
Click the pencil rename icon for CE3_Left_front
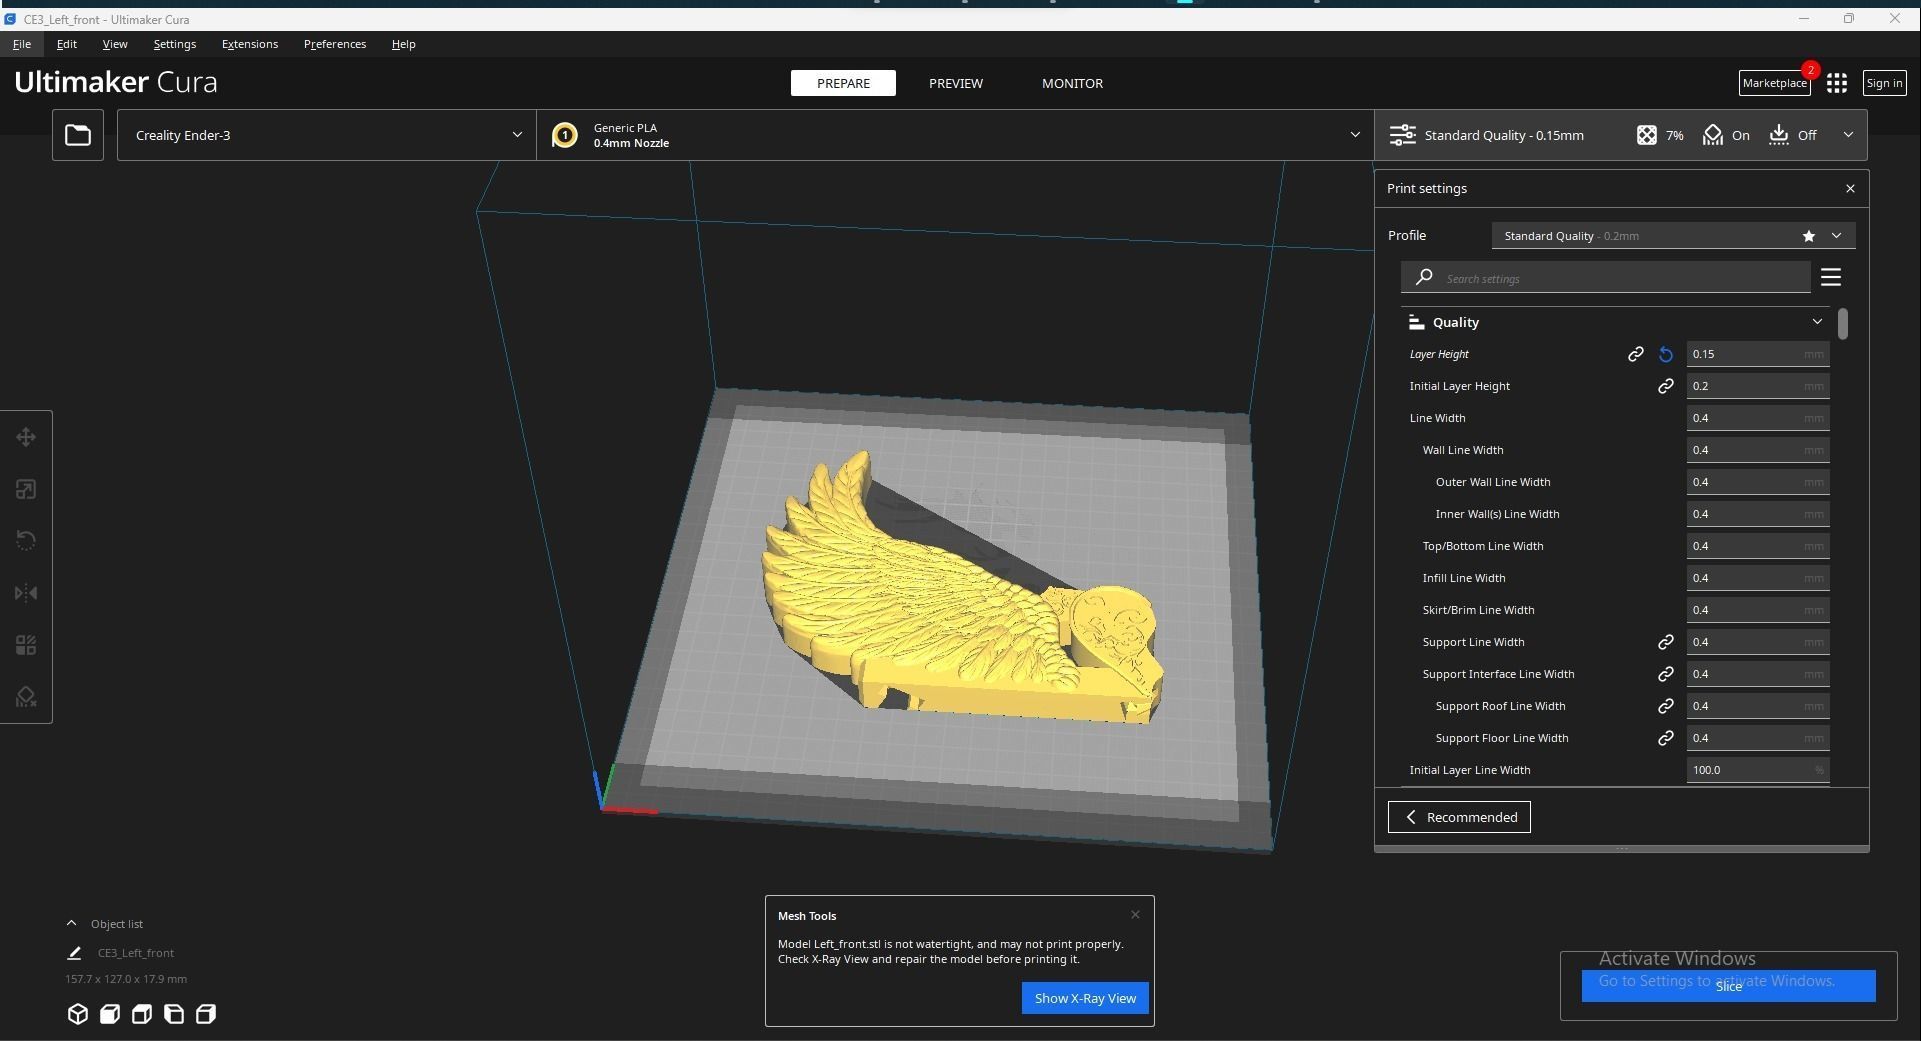point(74,953)
